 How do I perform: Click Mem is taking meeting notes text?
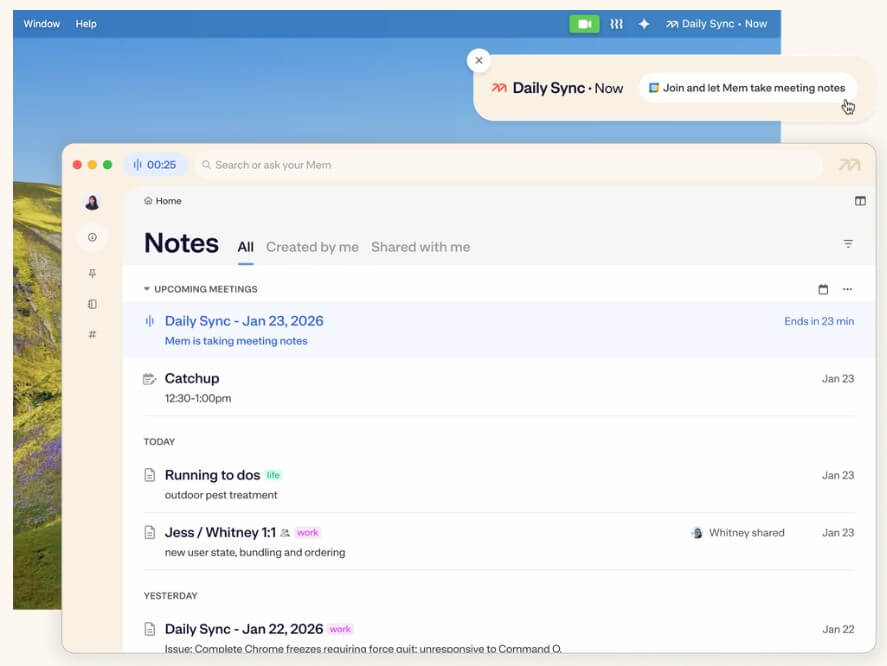236,341
